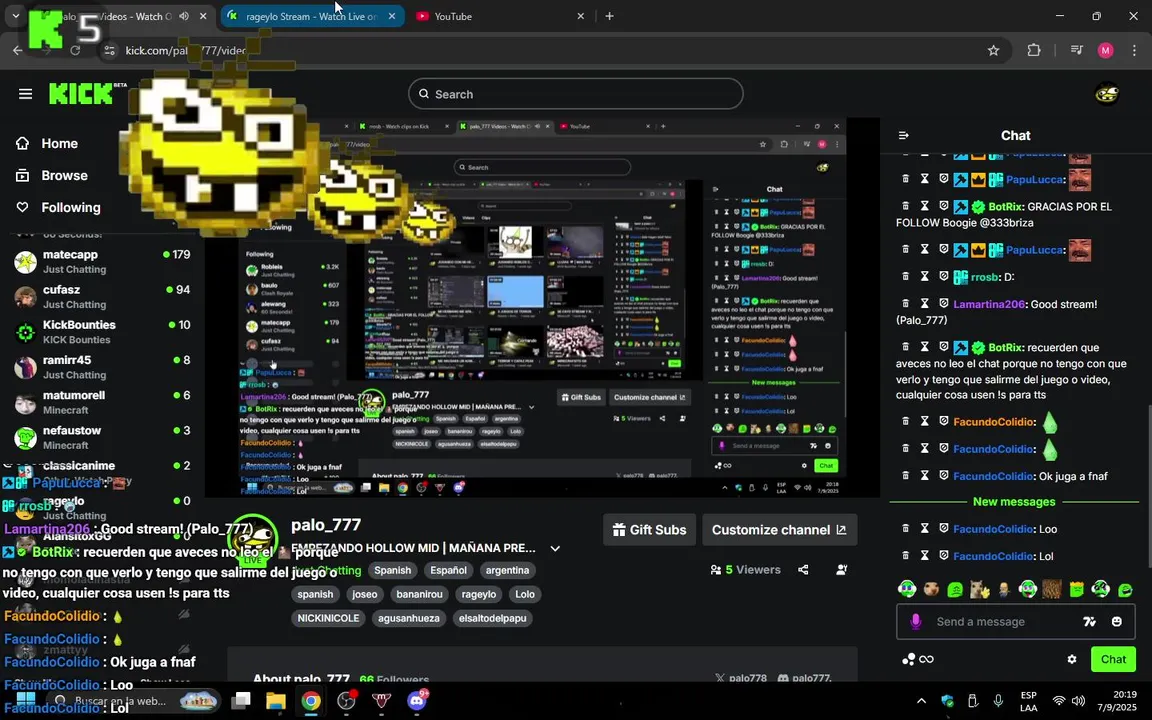This screenshot has height=720, width=1152.
Task: Click the purple microphone icon in the chat input
Action: point(915,622)
